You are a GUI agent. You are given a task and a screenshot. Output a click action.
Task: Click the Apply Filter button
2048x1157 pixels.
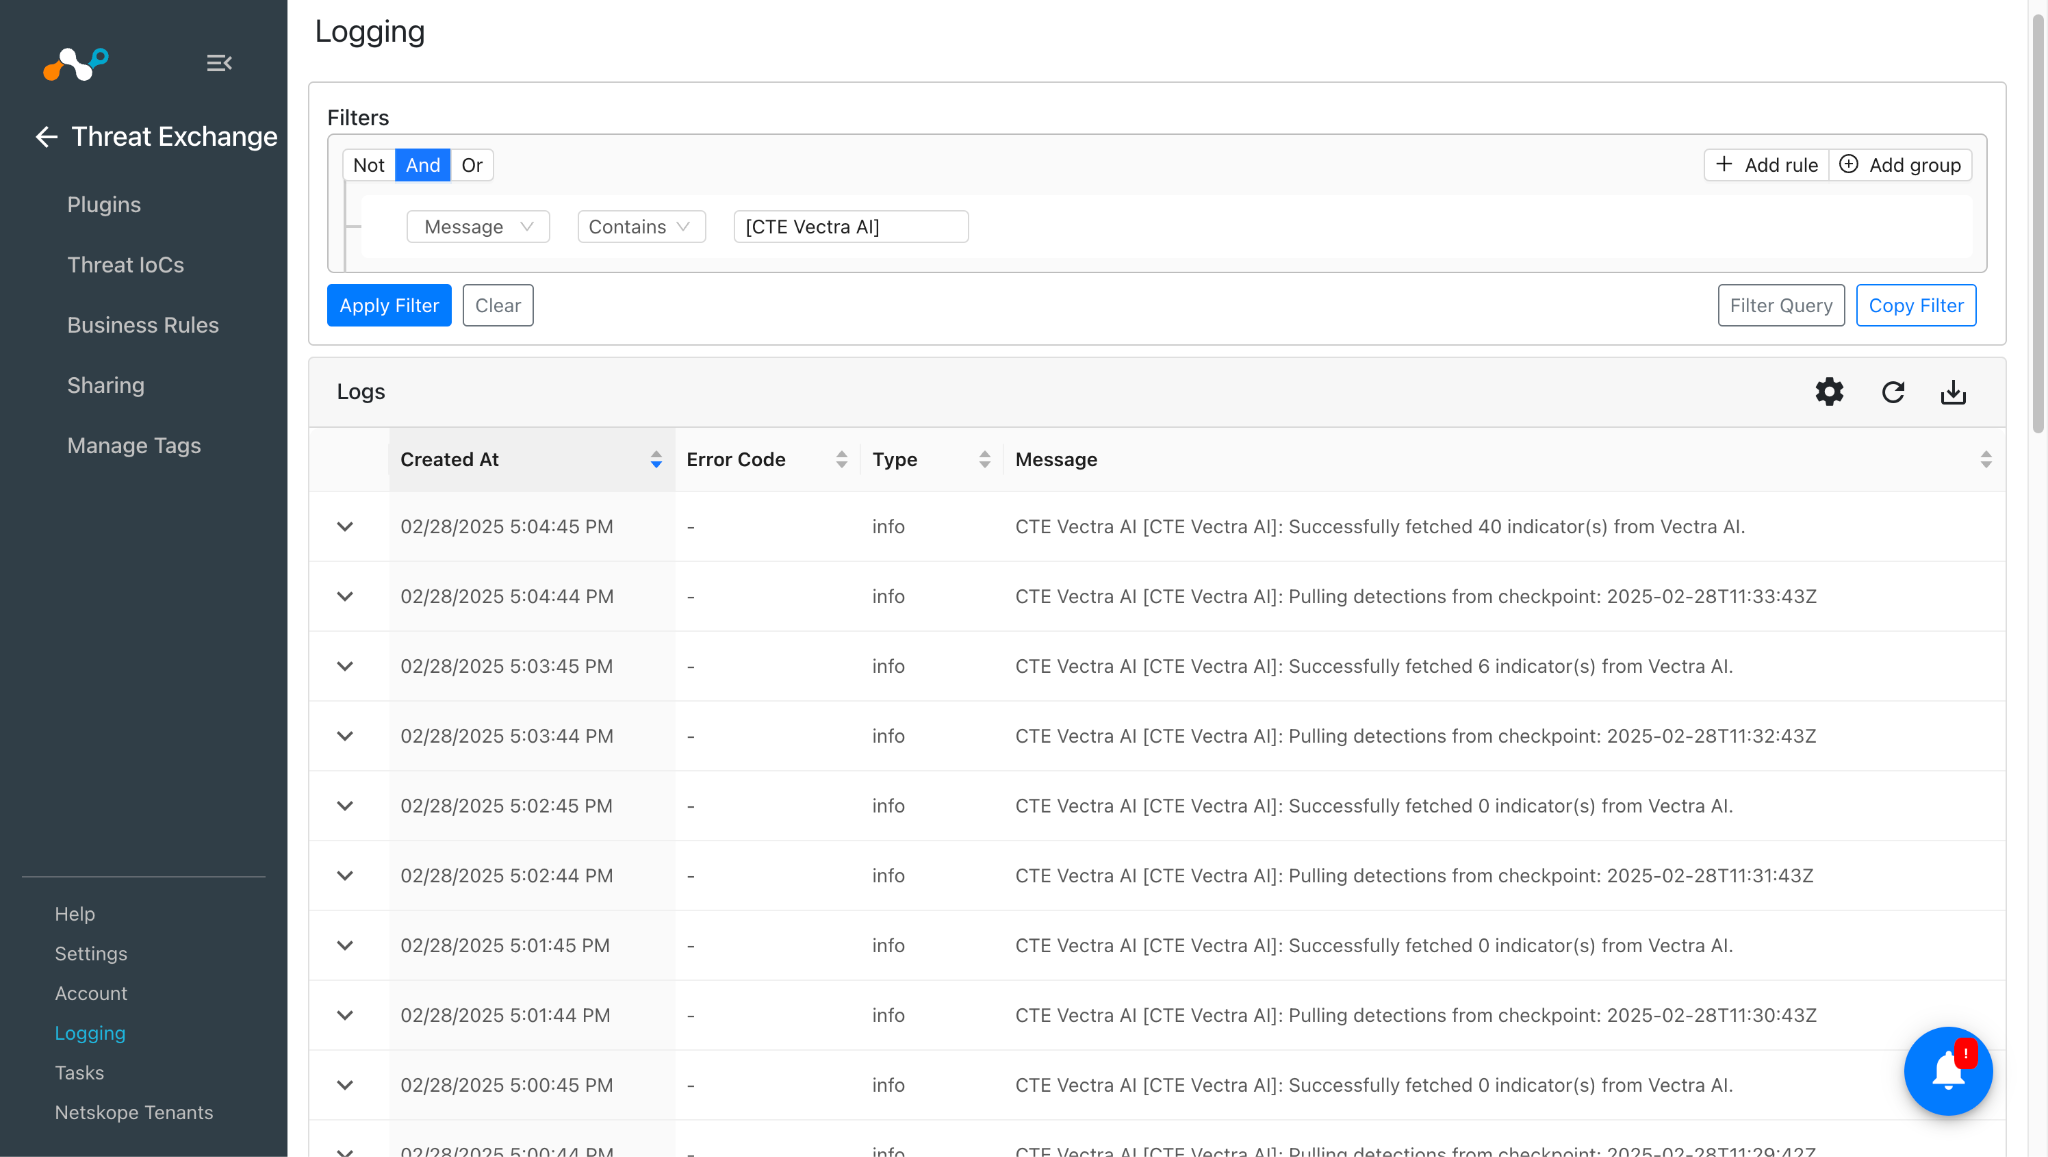389,305
